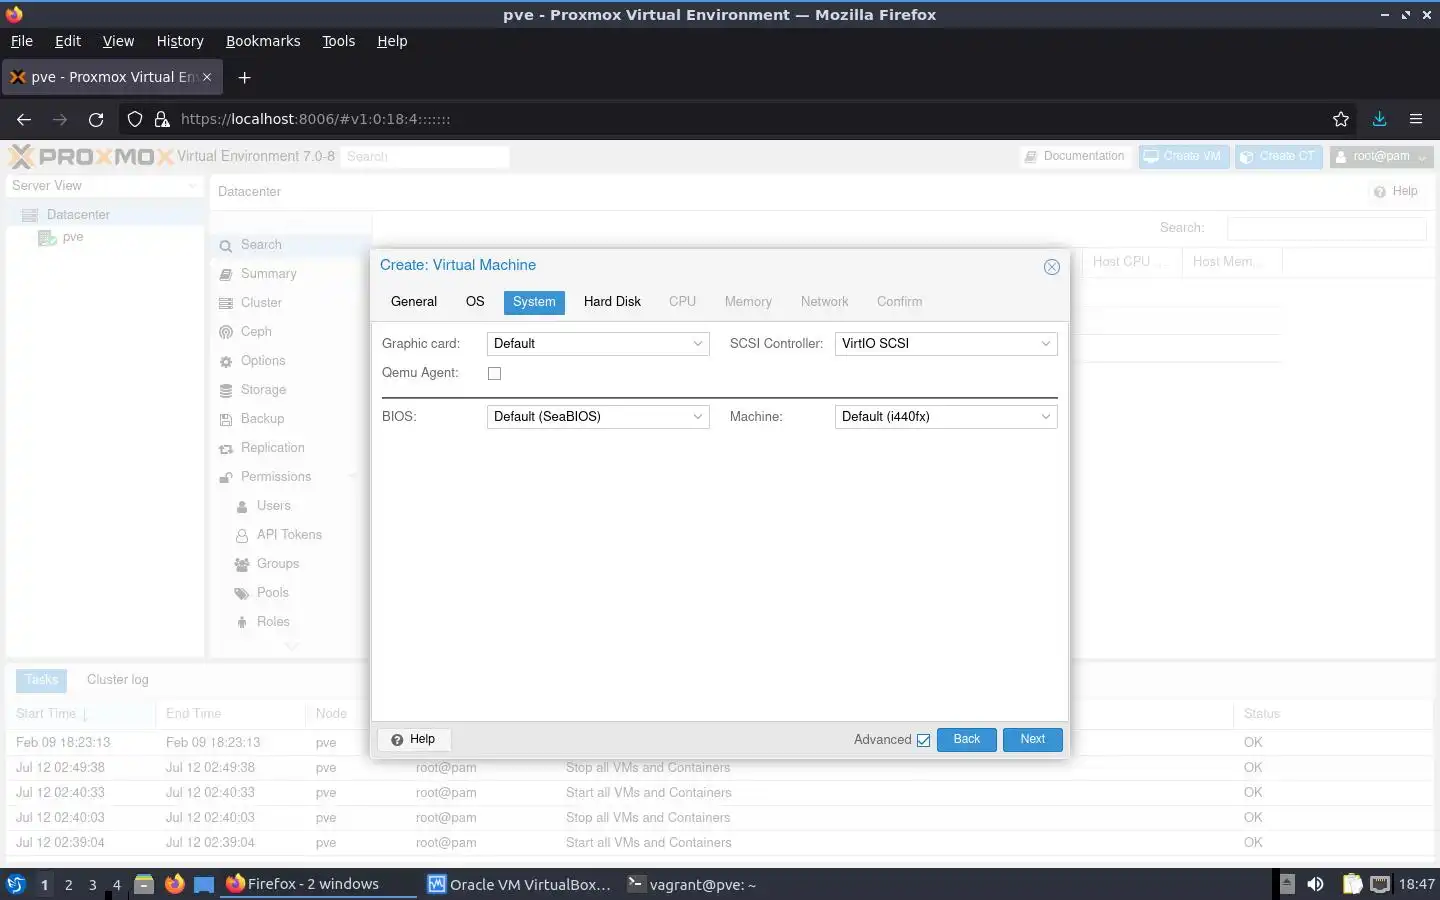Viewport: 1440px width, 900px height.
Task: Open the Roles entry
Action: point(273,622)
